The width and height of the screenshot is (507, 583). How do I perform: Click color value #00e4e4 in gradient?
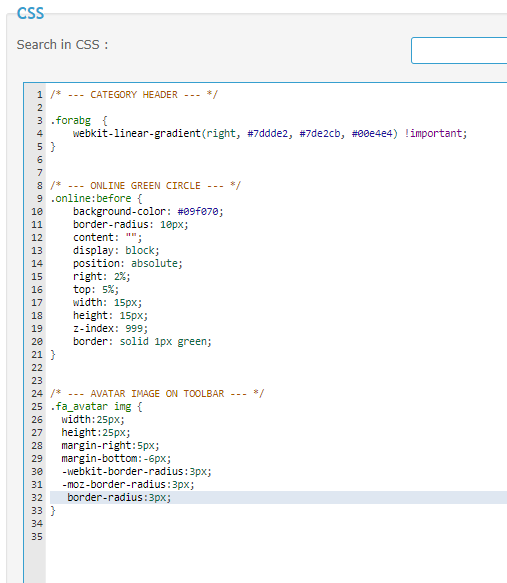click(x=372, y=133)
